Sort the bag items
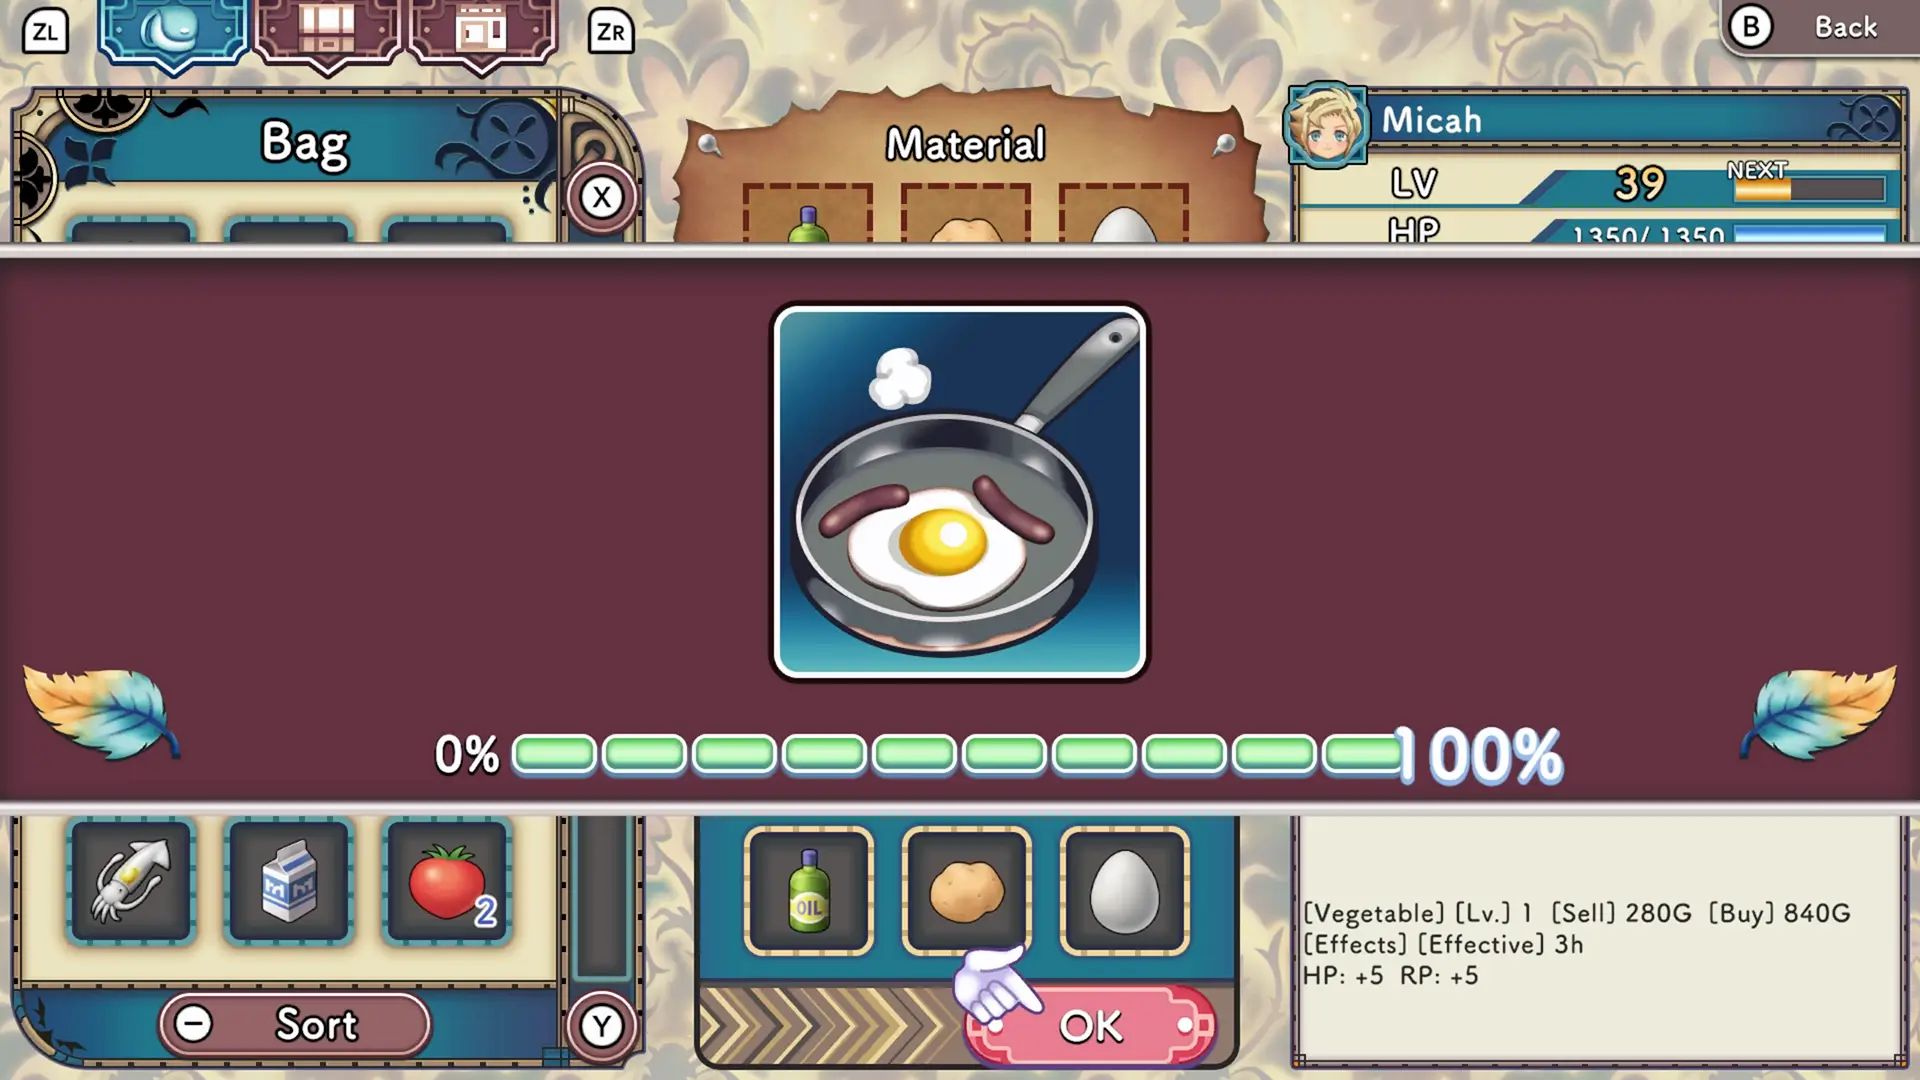The height and width of the screenshot is (1080, 1920). coord(295,1024)
